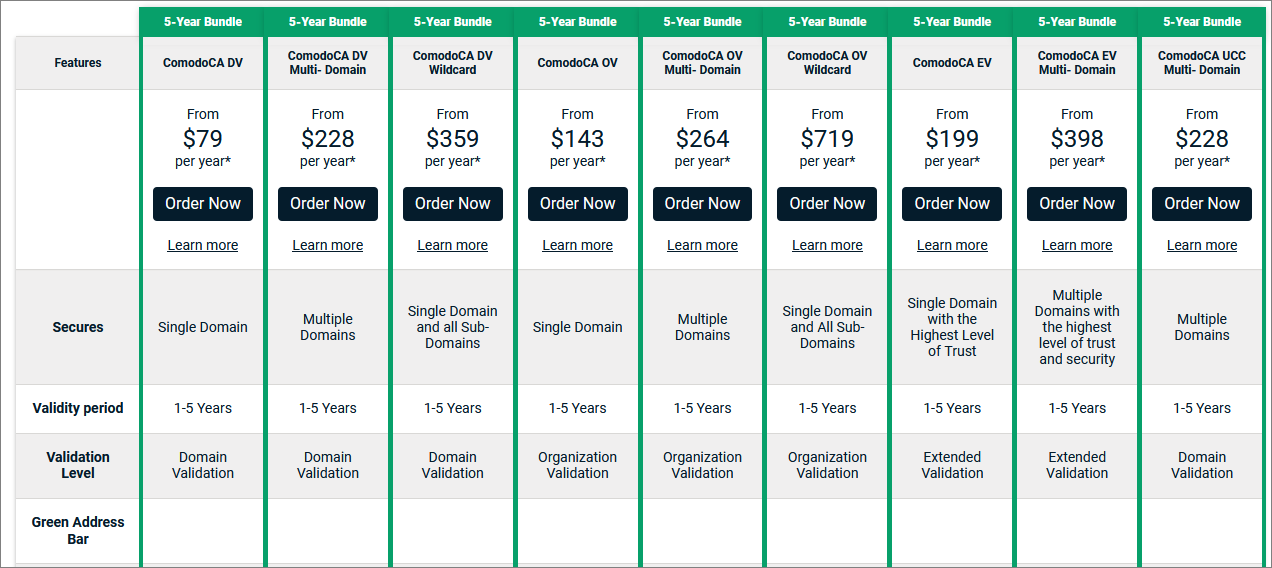Click Learn more under UCC Multi-Domain
Screen dimensions: 1272x568
(1202, 245)
